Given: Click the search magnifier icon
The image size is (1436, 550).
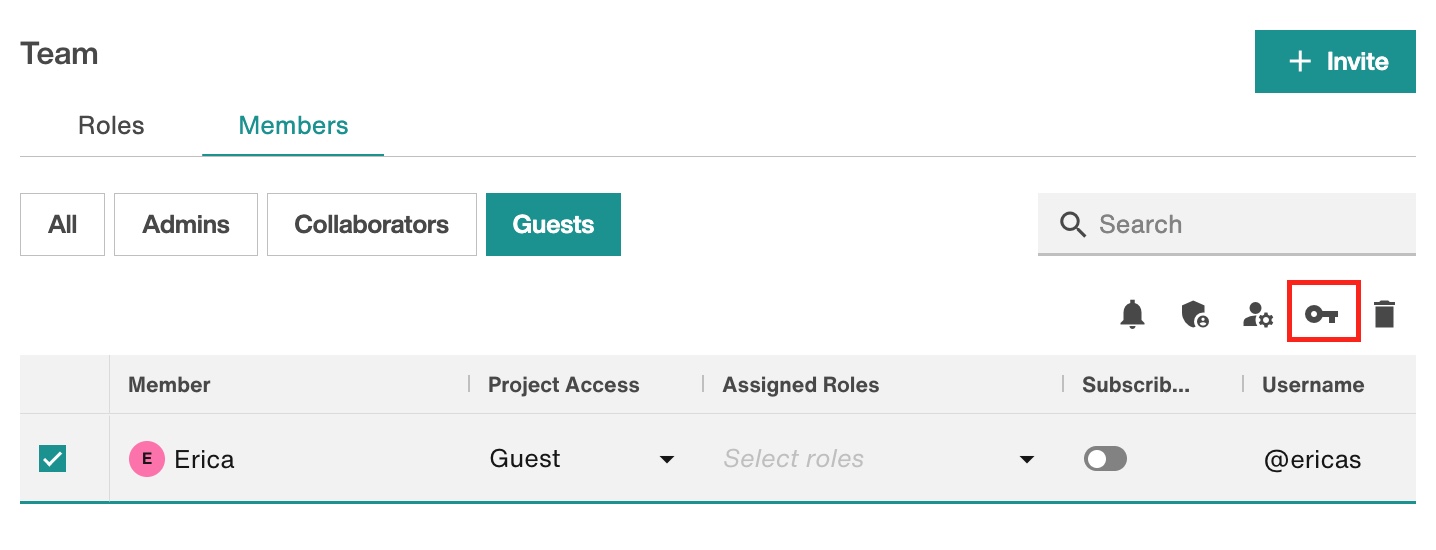Looking at the screenshot, I should coord(1072,224).
